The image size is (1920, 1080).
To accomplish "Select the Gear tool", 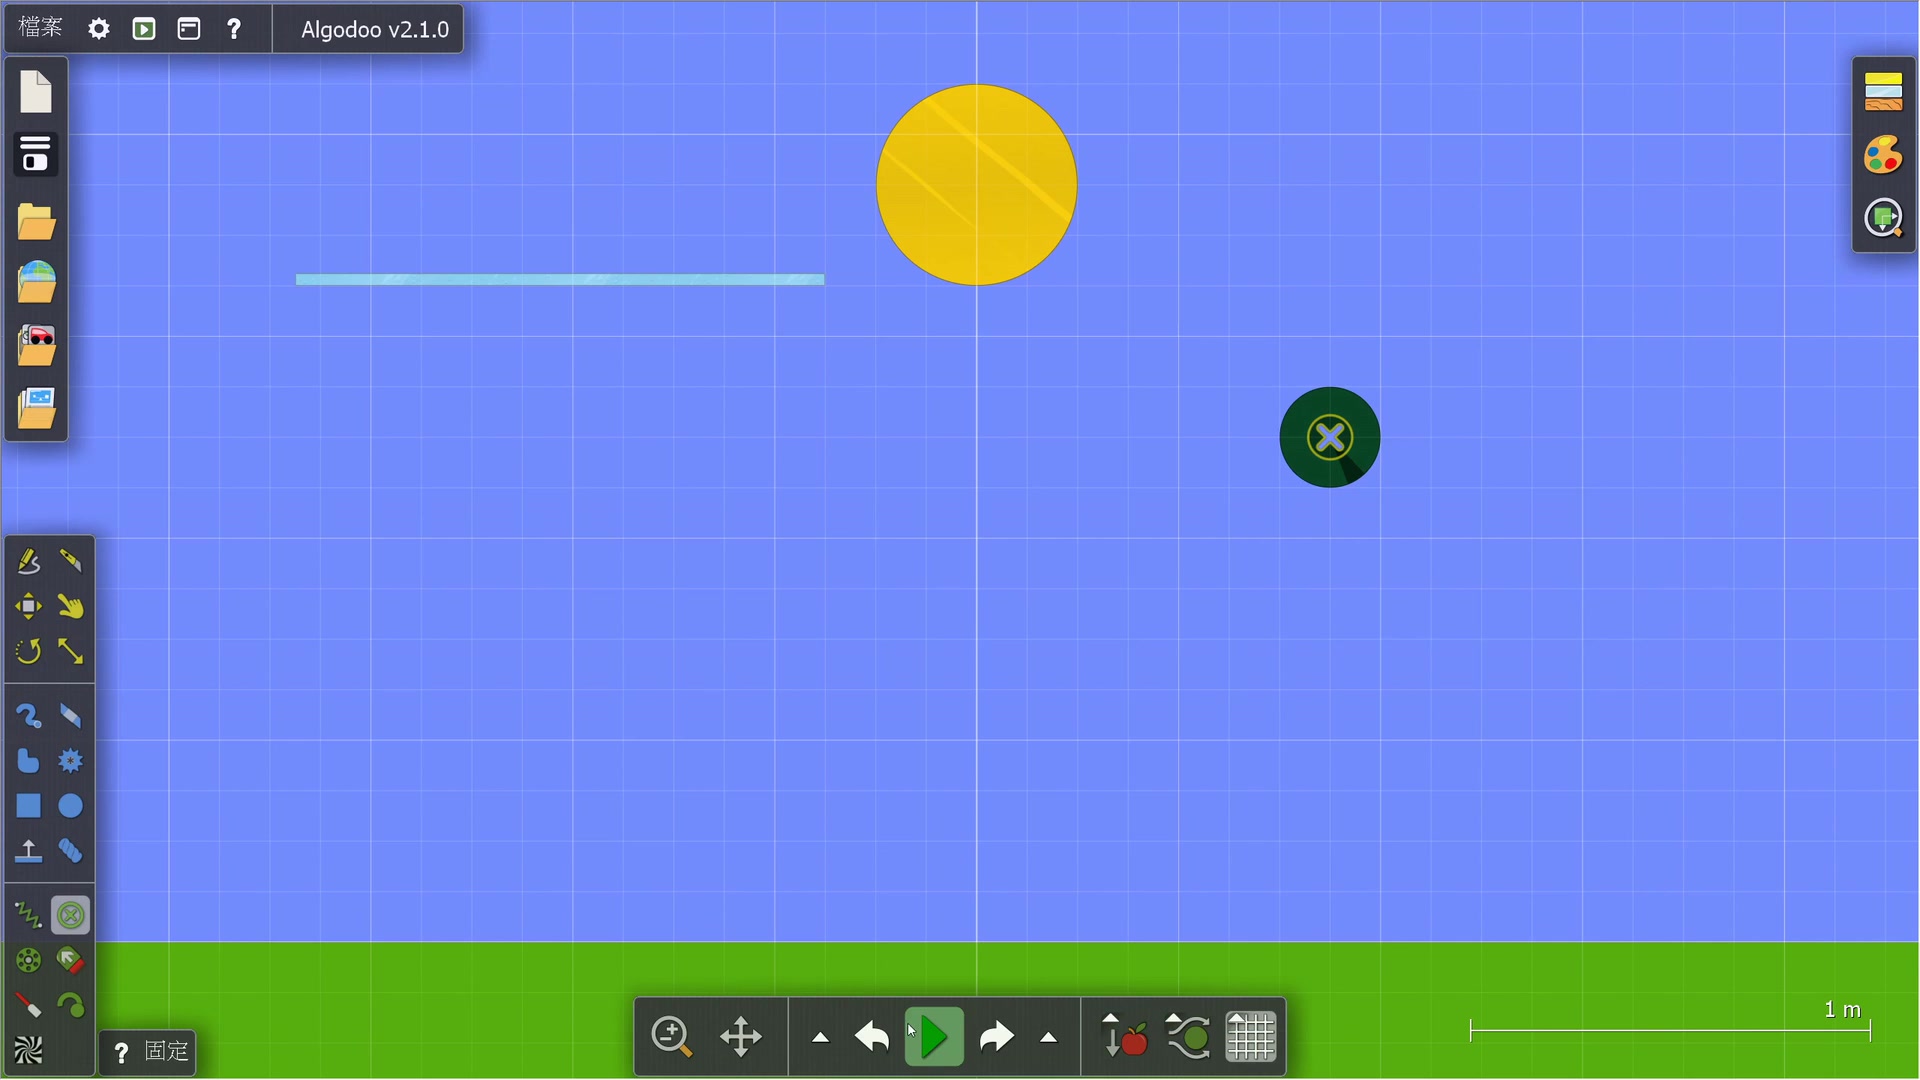I will [x=70, y=761].
